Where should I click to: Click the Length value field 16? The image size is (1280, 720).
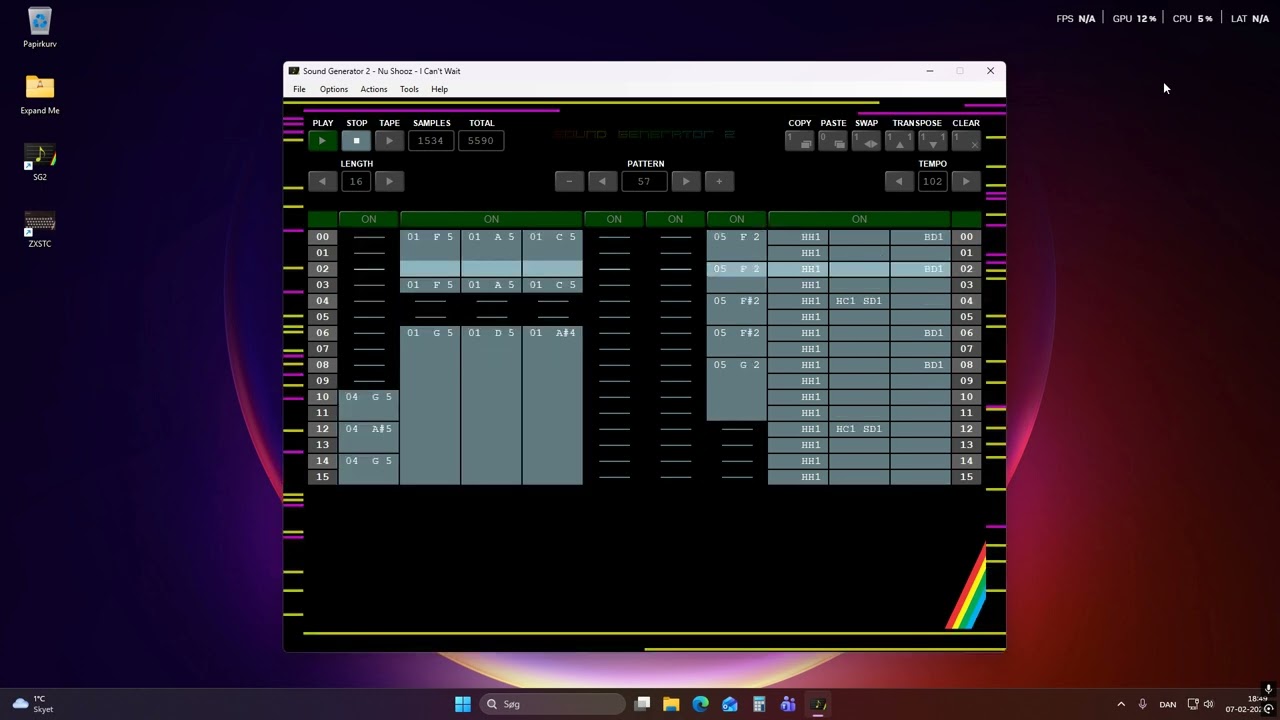[x=356, y=181]
